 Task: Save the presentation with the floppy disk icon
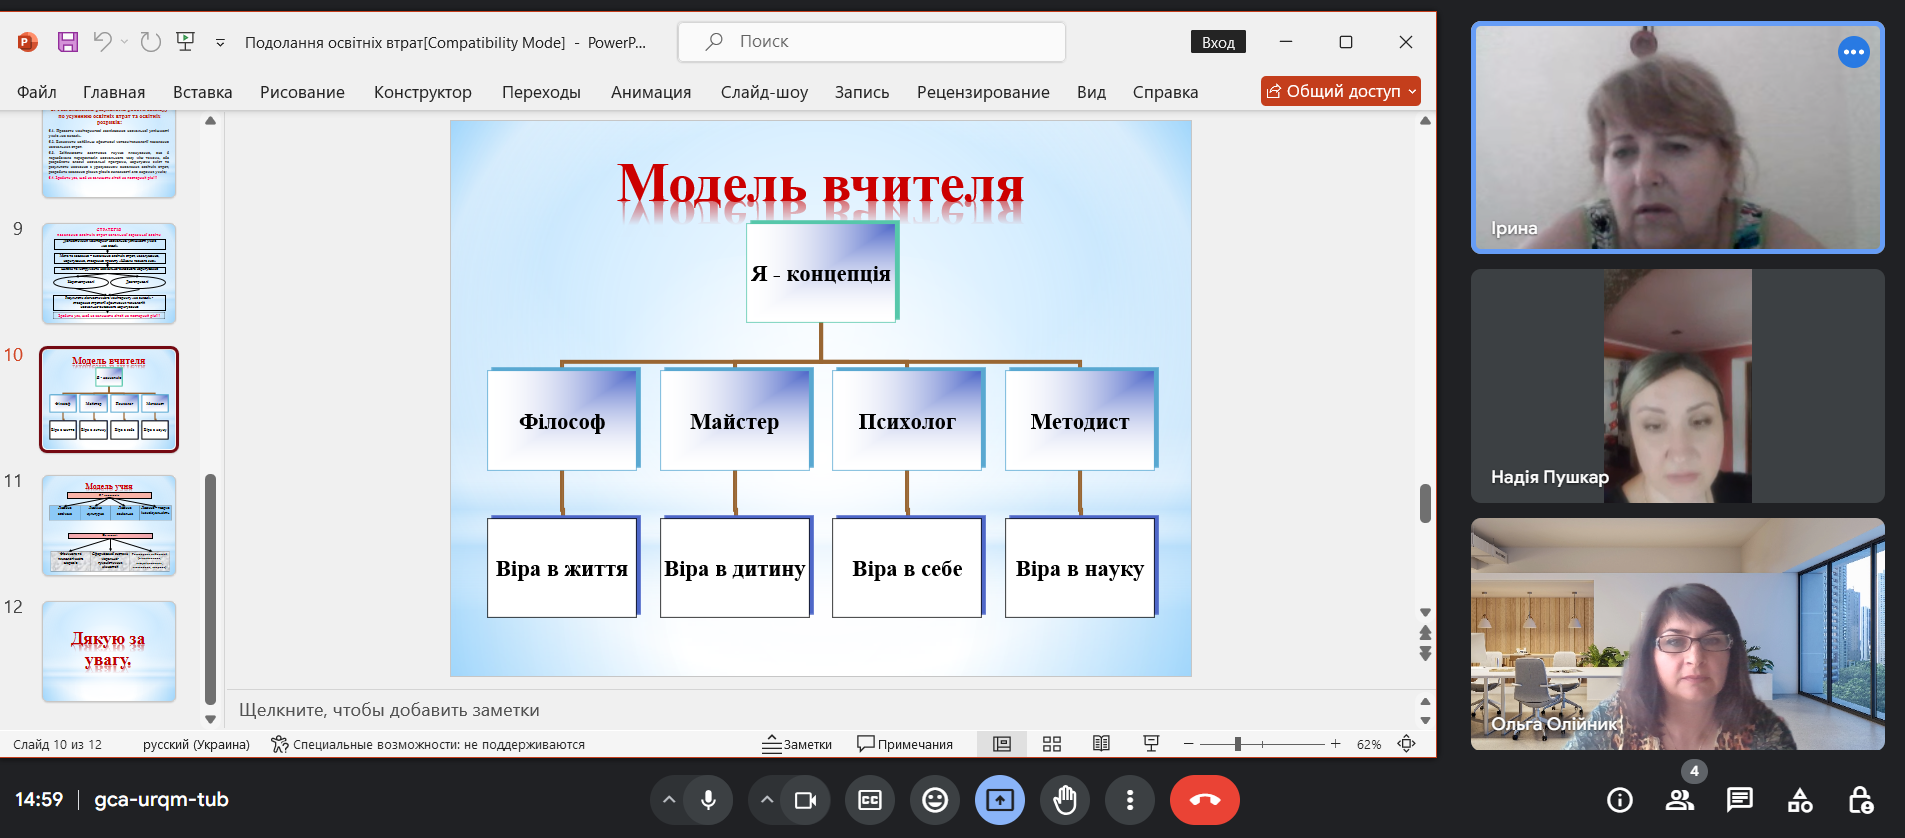[x=67, y=42]
